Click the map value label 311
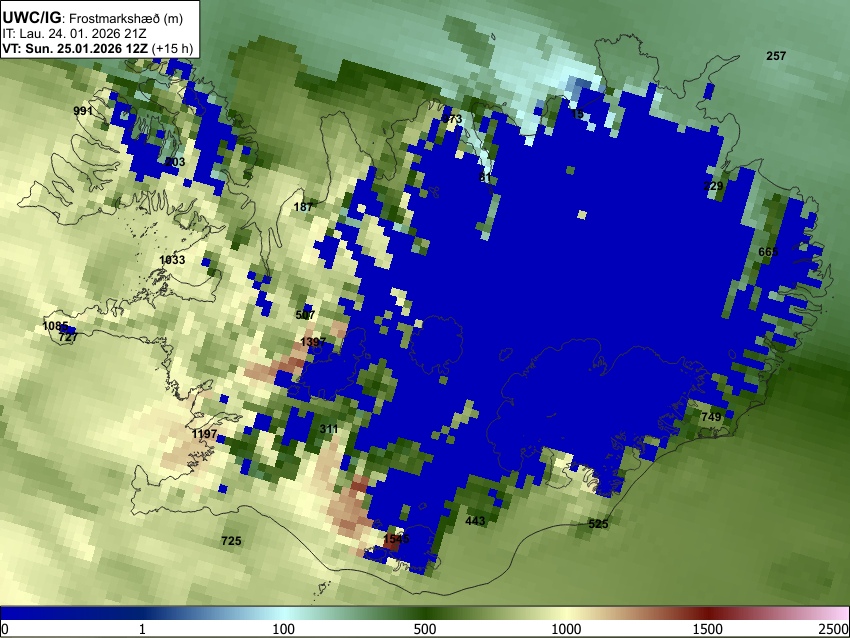850x638 pixels. tap(329, 429)
